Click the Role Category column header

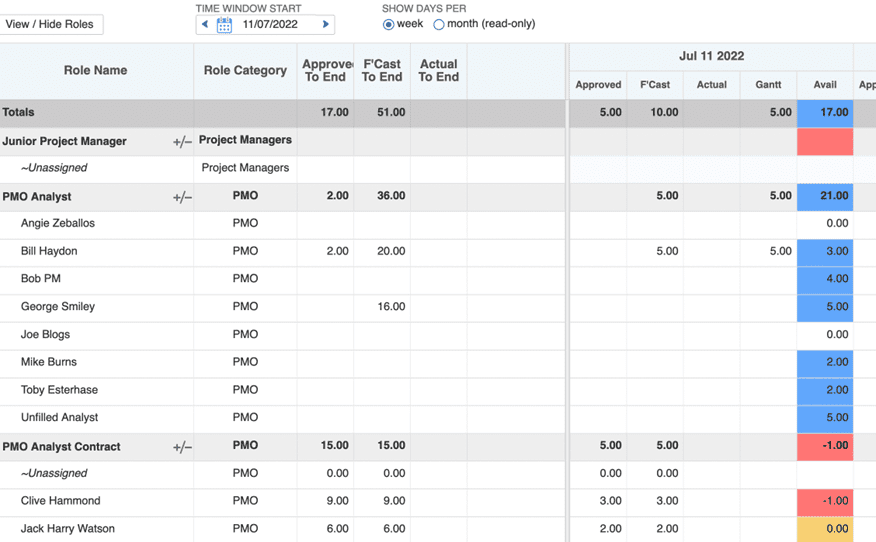point(245,70)
